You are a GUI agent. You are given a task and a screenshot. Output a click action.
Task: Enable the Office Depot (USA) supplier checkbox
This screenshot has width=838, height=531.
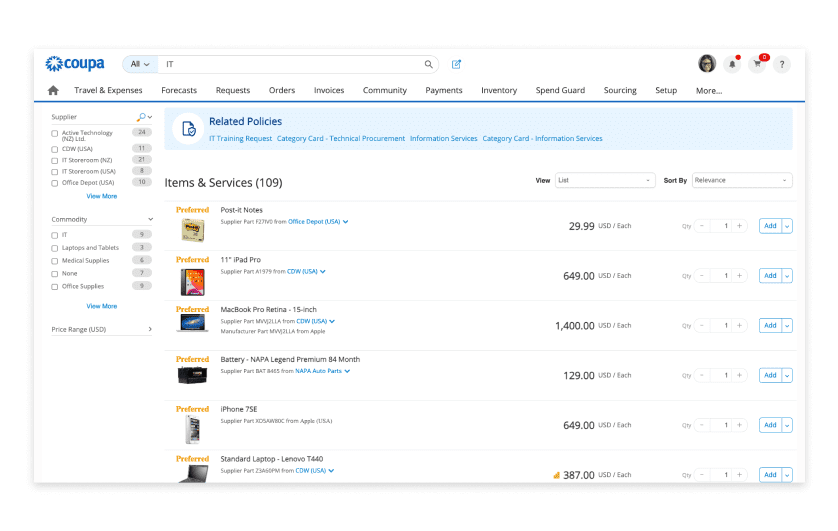click(x=55, y=183)
